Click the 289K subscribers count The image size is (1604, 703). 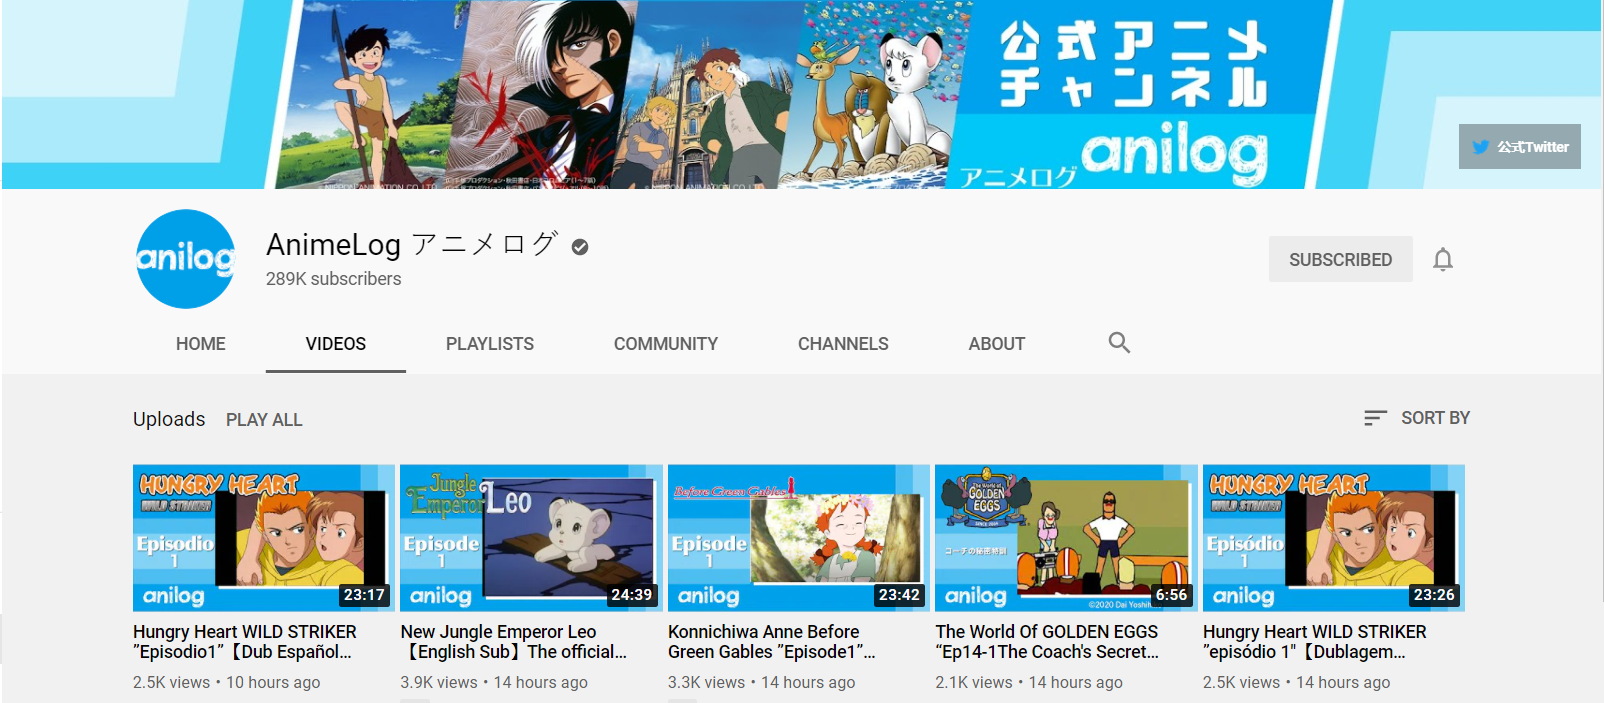click(334, 279)
